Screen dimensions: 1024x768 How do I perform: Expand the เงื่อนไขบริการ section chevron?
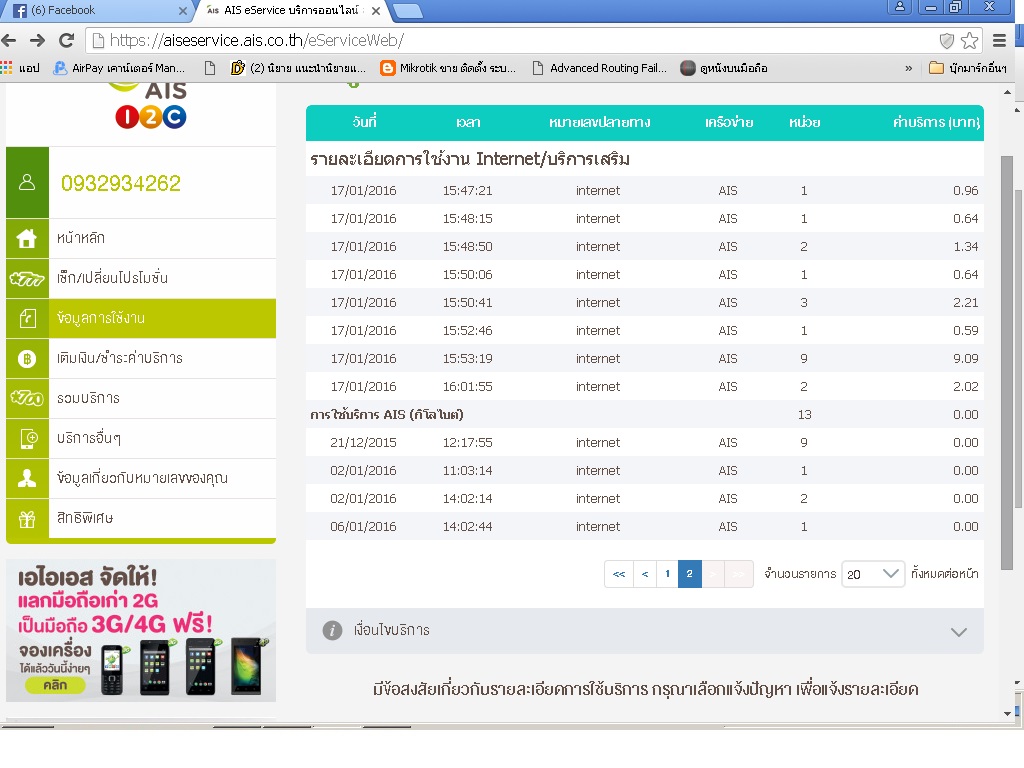coord(958,632)
